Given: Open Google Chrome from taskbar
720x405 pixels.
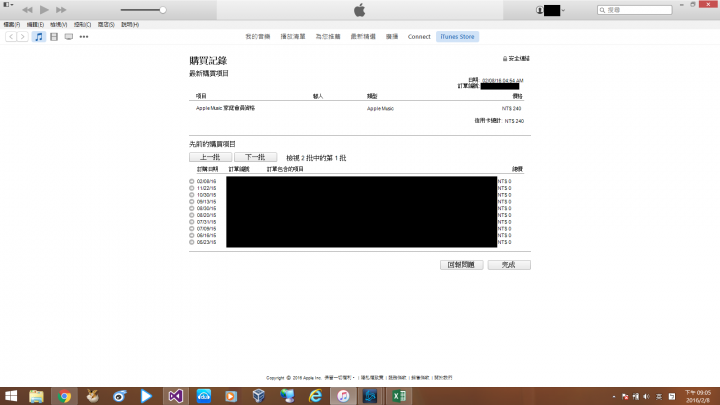Looking at the screenshot, I should [64, 396].
